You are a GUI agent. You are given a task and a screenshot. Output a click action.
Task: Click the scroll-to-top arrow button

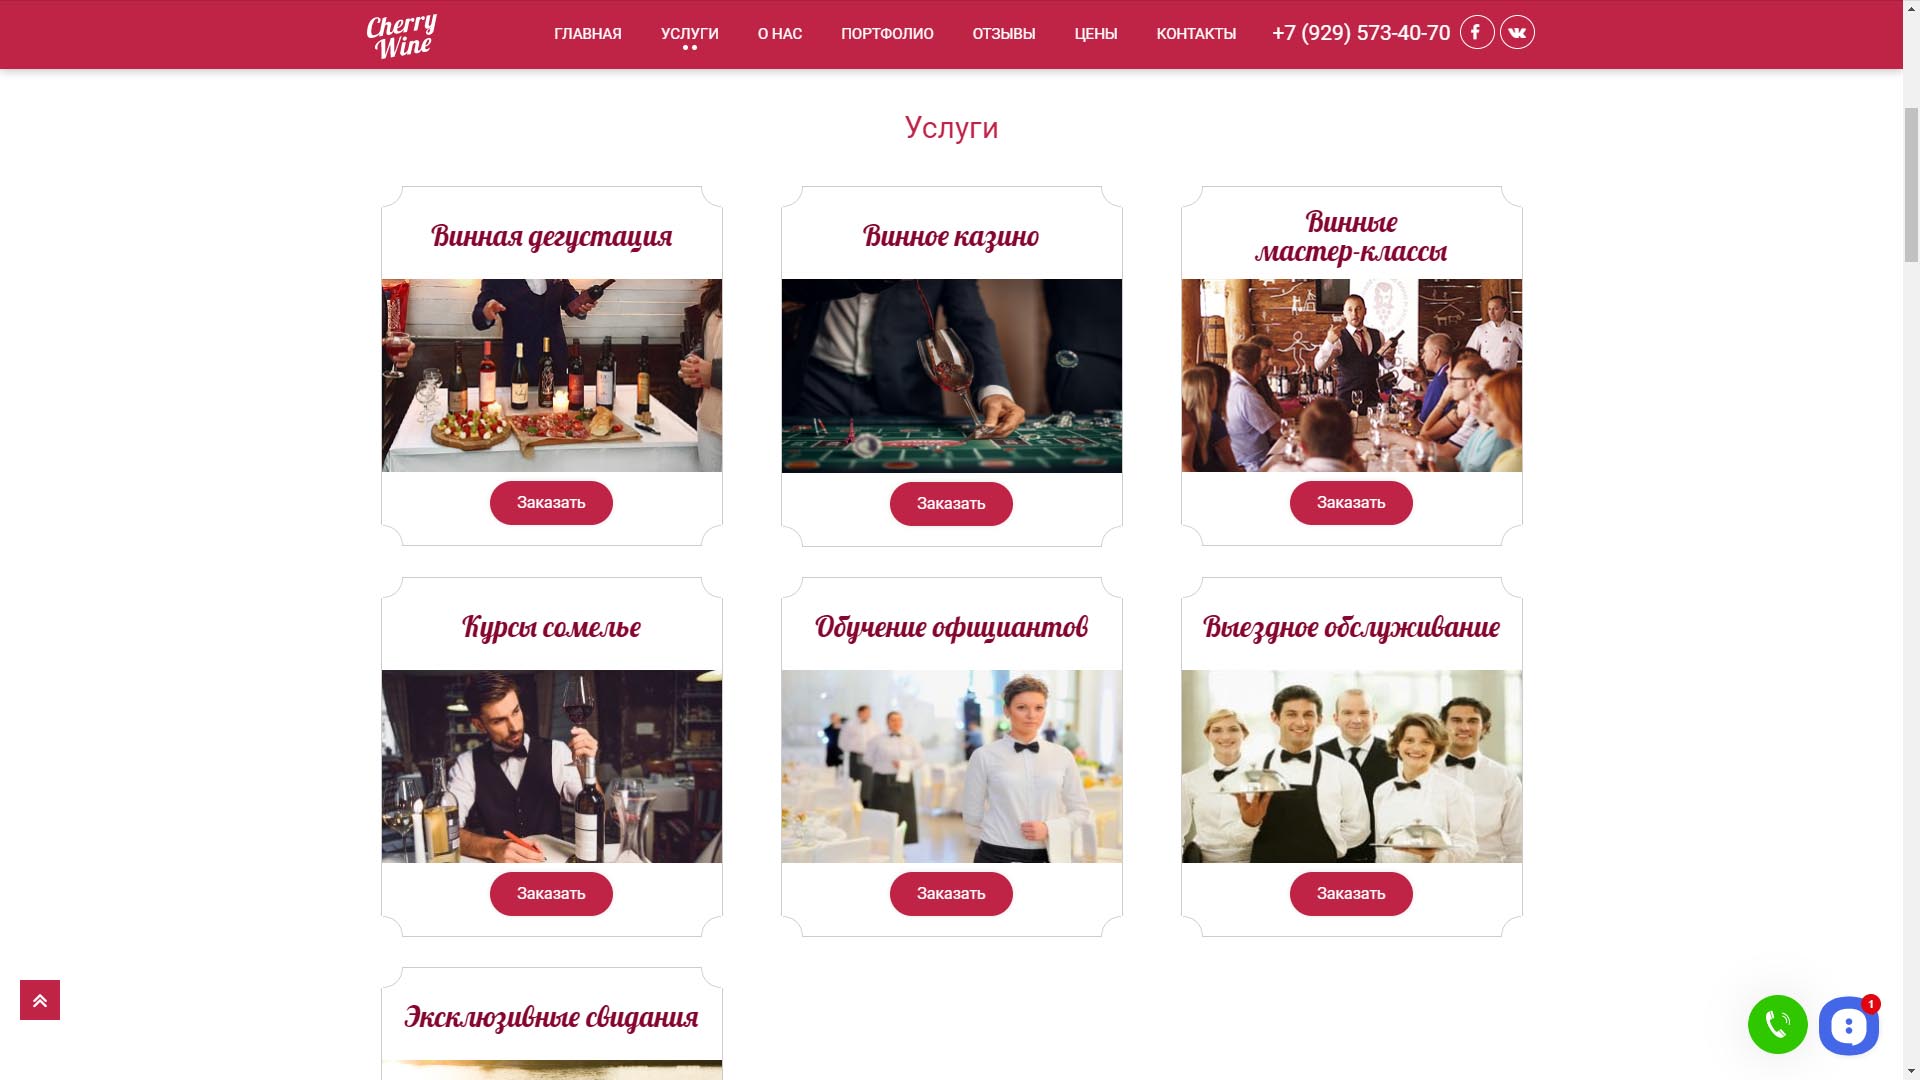pyautogui.click(x=40, y=1000)
